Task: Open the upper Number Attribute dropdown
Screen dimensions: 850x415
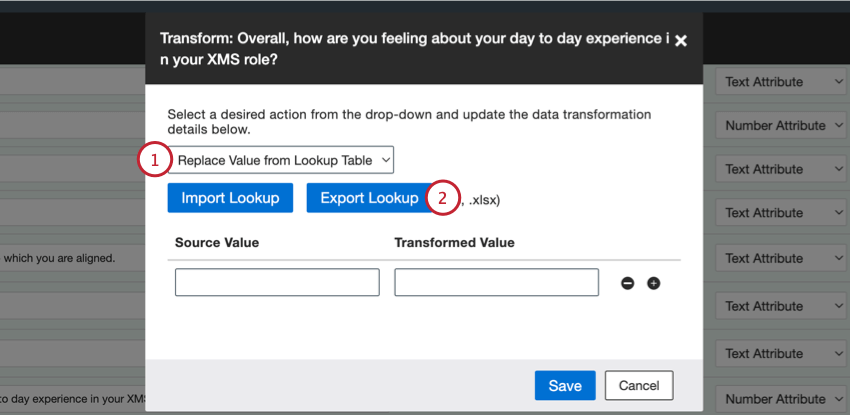Action: click(782, 126)
